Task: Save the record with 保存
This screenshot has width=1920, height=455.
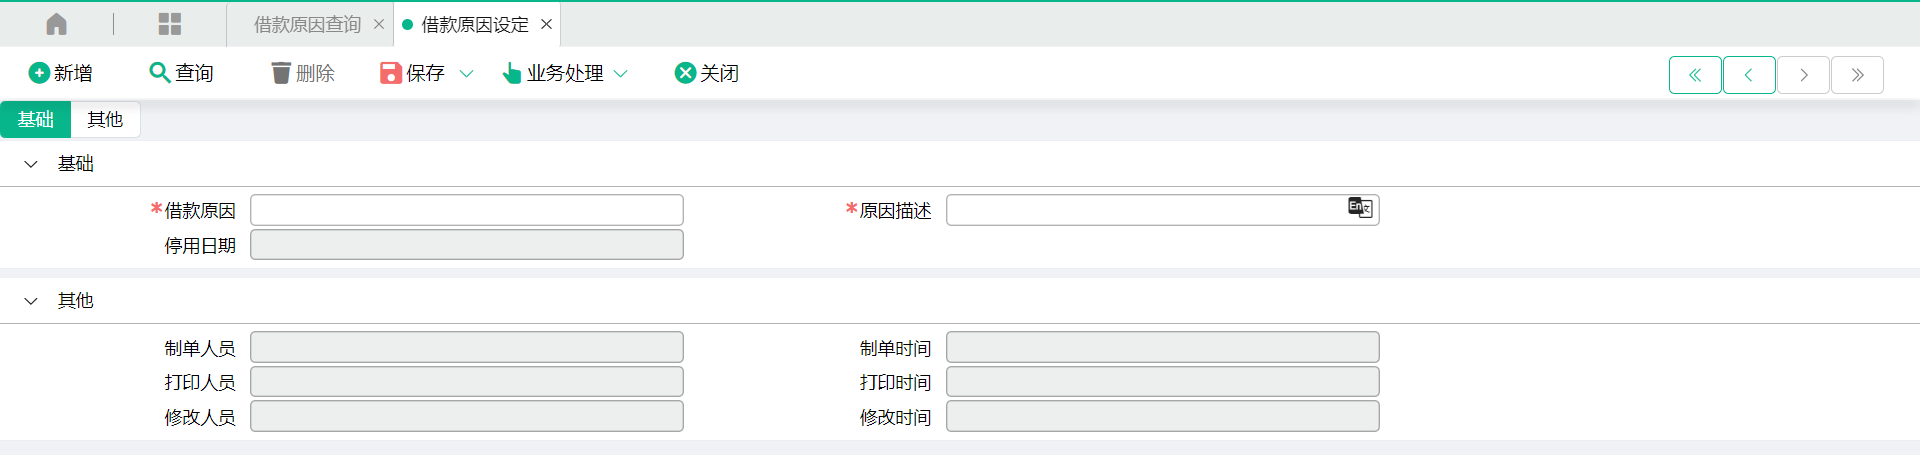Action: click(x=412, y=73)
